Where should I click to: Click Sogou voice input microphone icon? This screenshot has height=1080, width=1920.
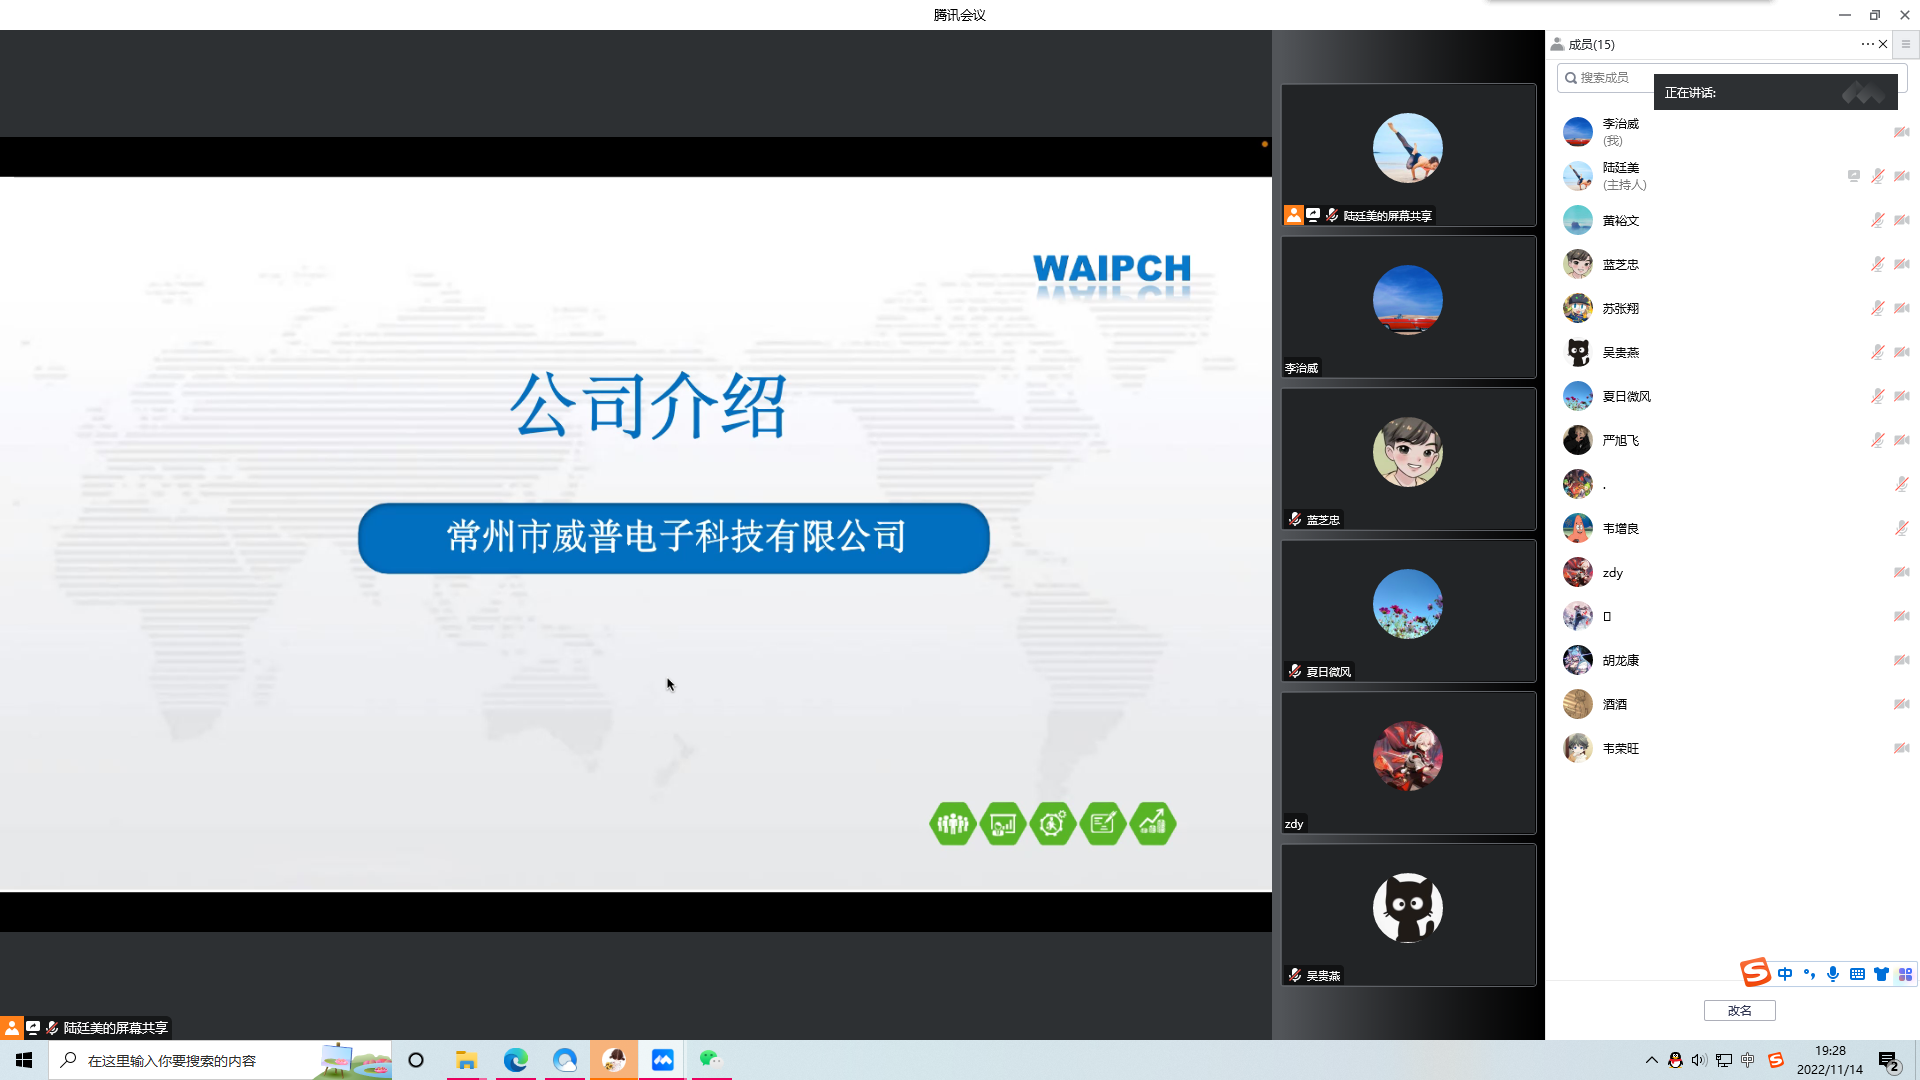[x=1832, y=974]
